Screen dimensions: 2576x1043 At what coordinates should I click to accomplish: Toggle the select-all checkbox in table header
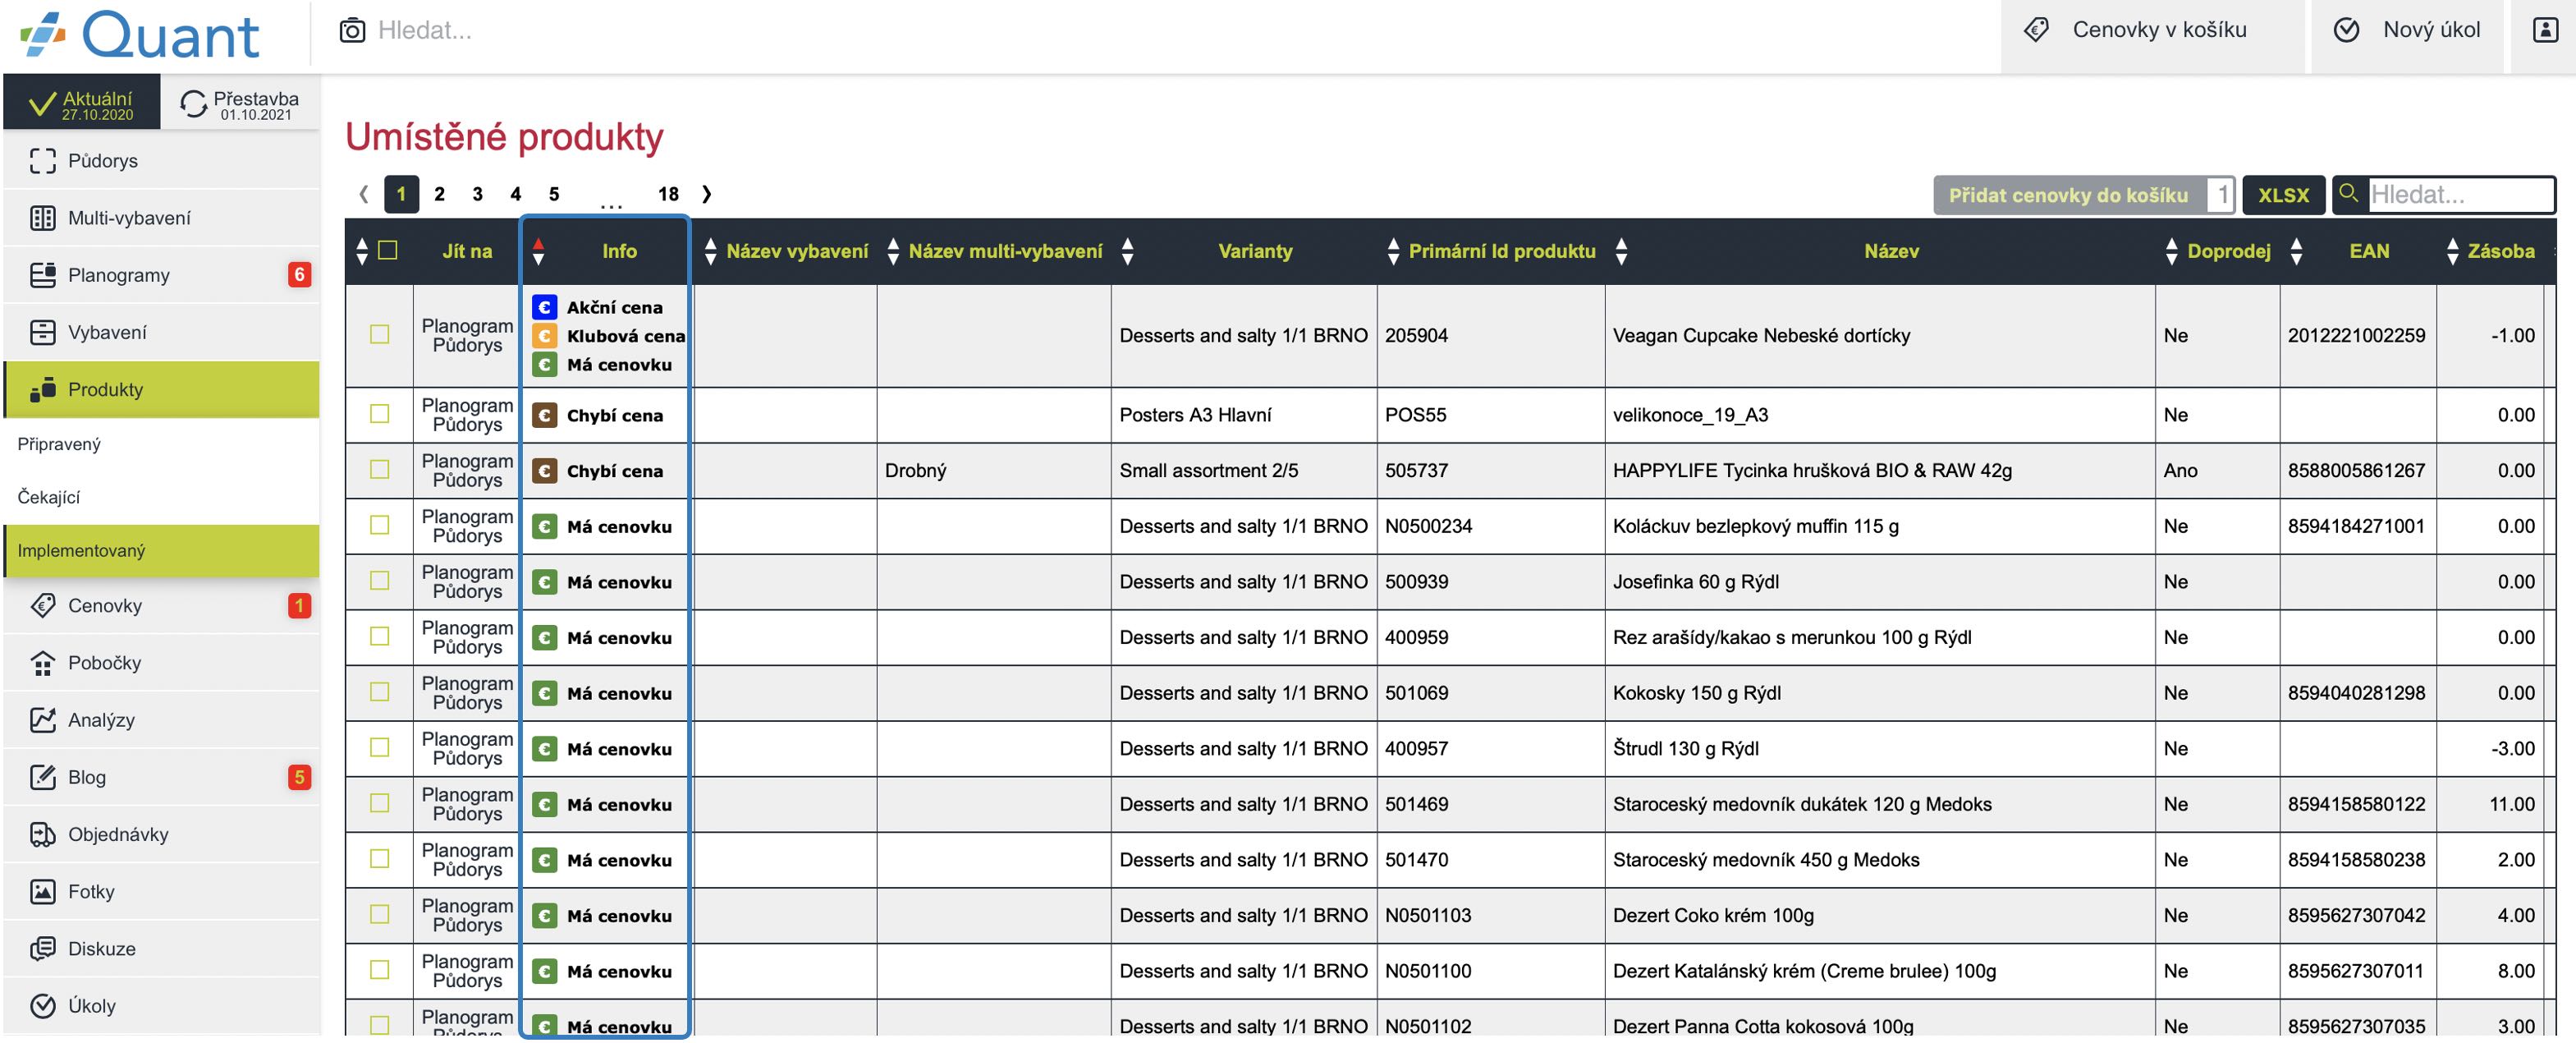[388, 250]
